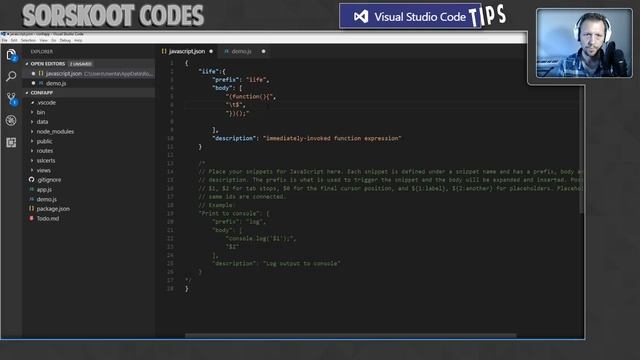
Task: Open the Debug menu
Action: tap(65, 40)
